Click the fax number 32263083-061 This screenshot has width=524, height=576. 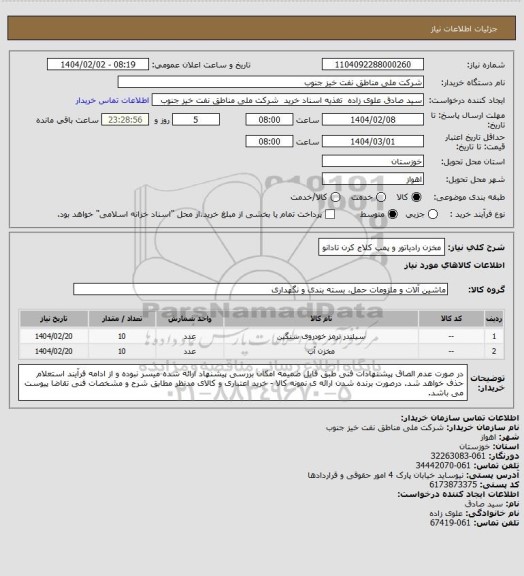458,456
